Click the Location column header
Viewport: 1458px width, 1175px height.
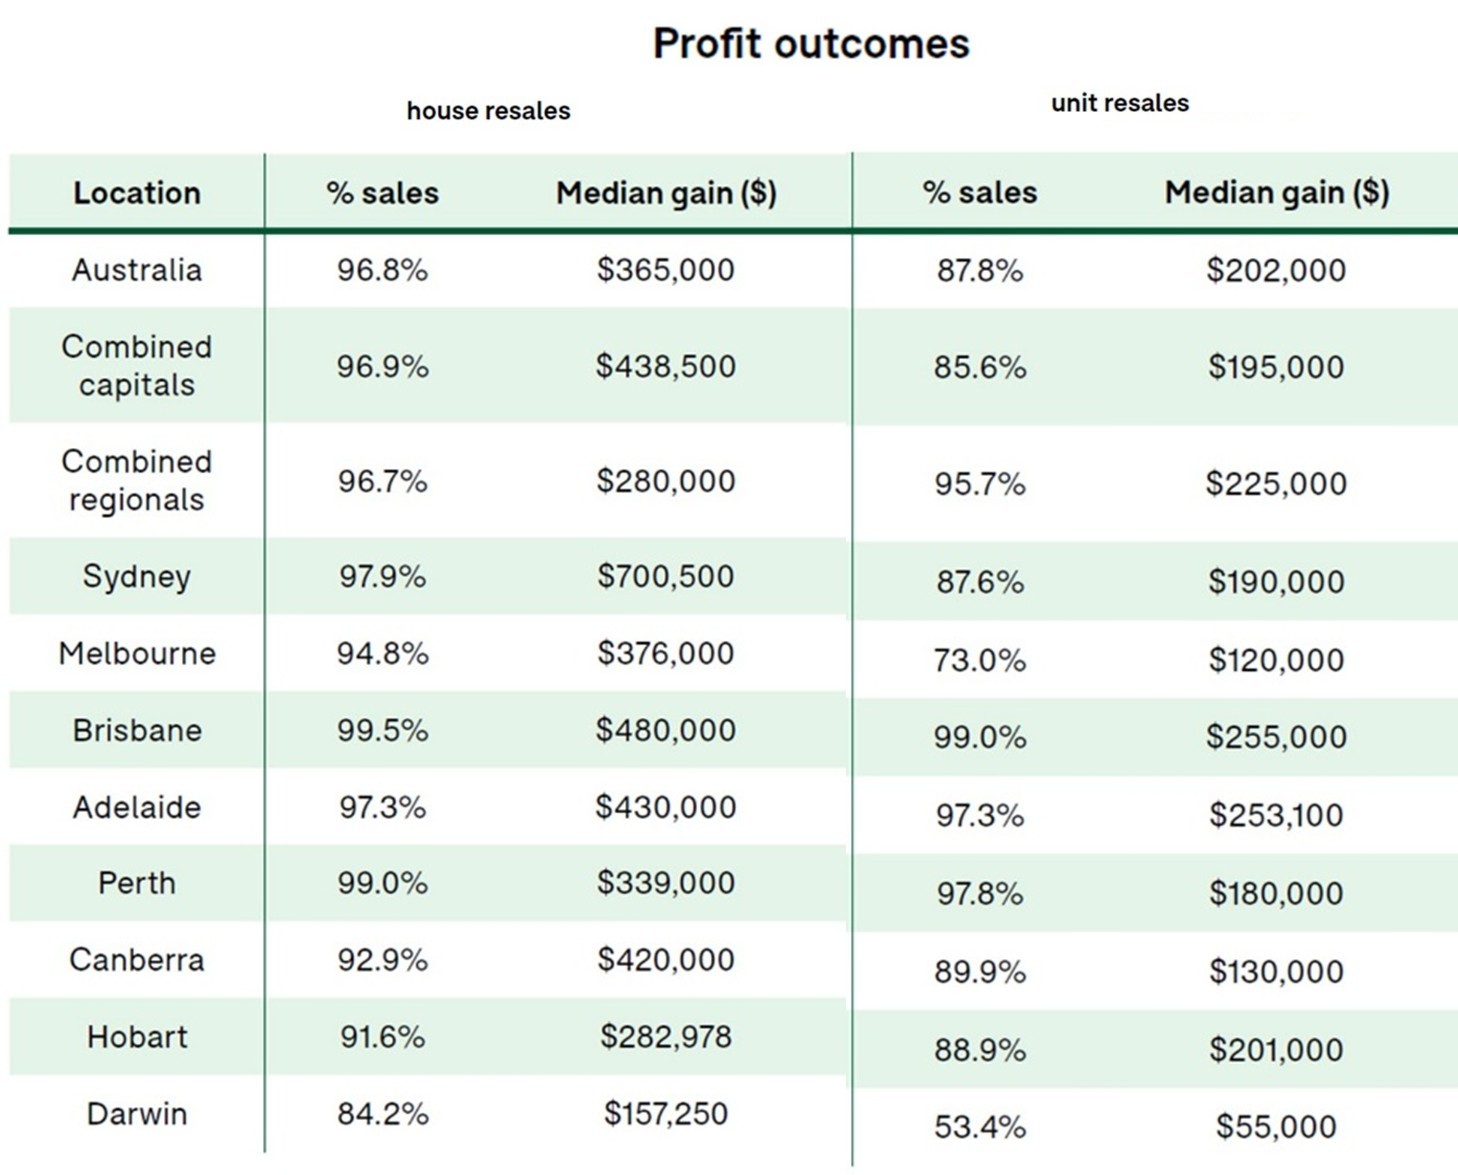point(137,193)
